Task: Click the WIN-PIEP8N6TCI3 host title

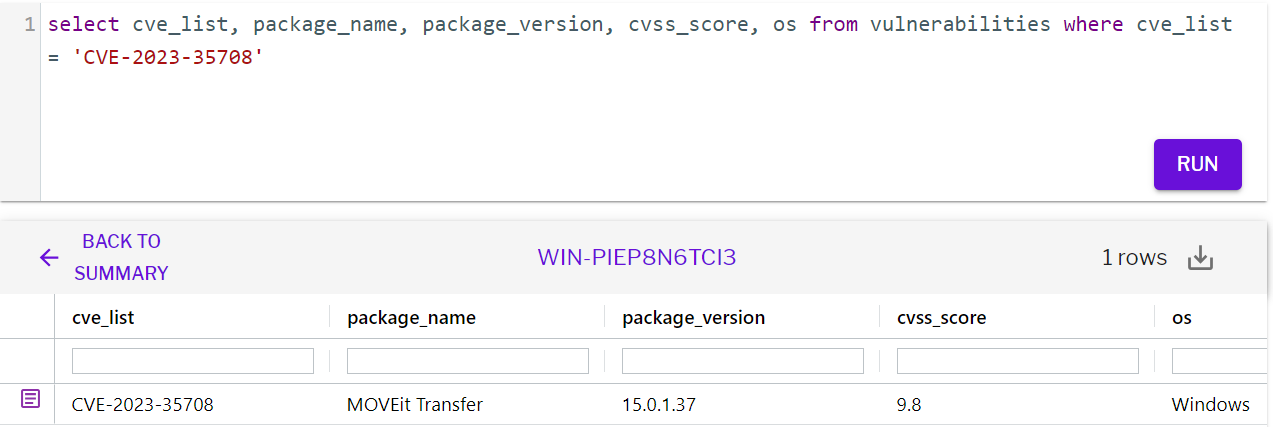Action: [637, 258]
